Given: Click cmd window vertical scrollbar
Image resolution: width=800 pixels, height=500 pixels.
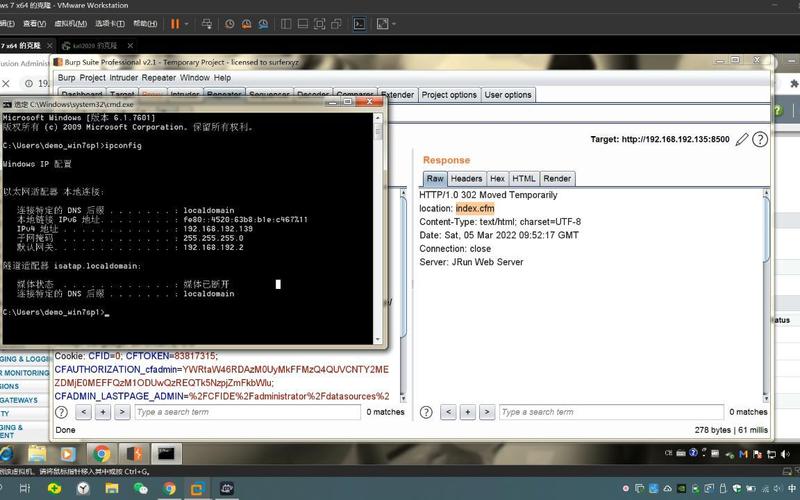Looking at the screenshot, I should [378, 228].
